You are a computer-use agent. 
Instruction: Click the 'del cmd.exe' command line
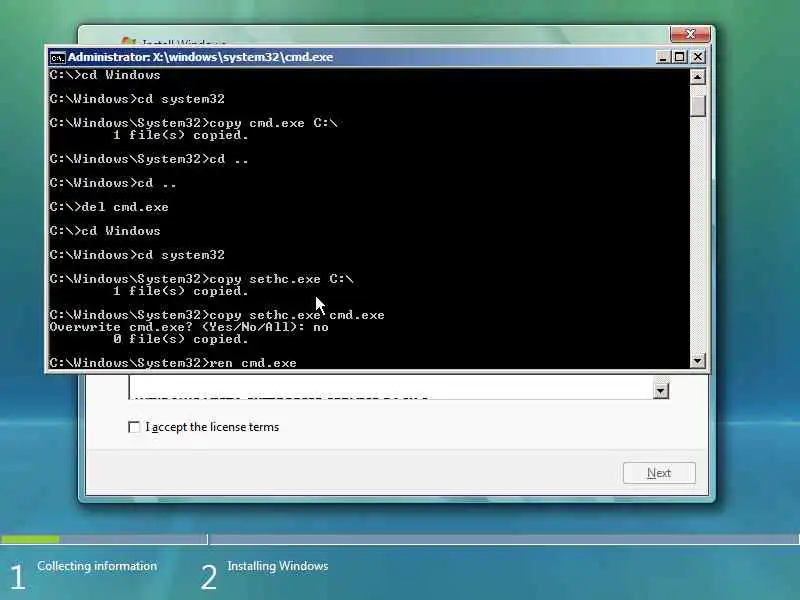pyautogui.click(x=109, y=207)
